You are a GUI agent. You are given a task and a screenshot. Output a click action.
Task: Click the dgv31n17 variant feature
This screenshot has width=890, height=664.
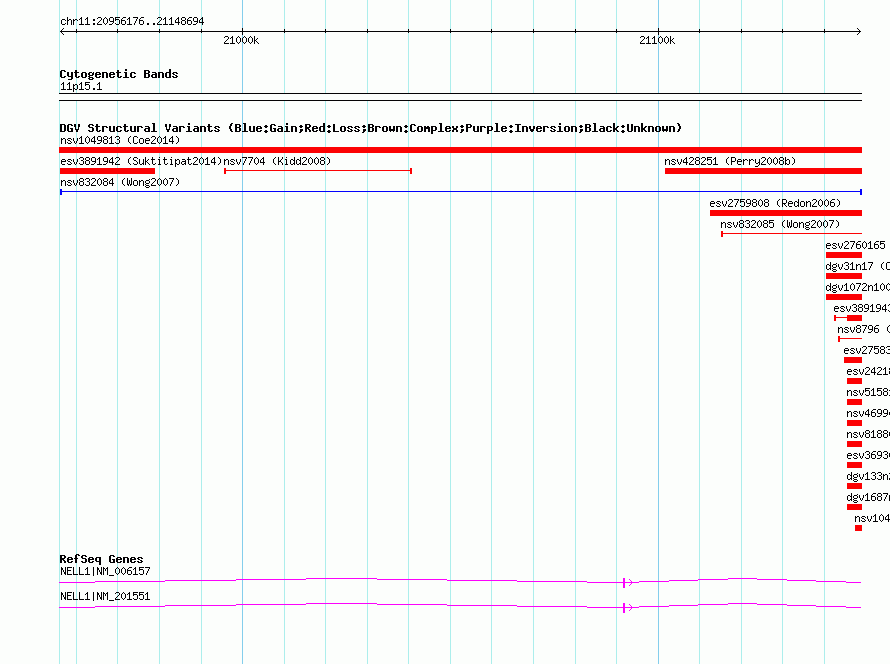tap(843, 276)
